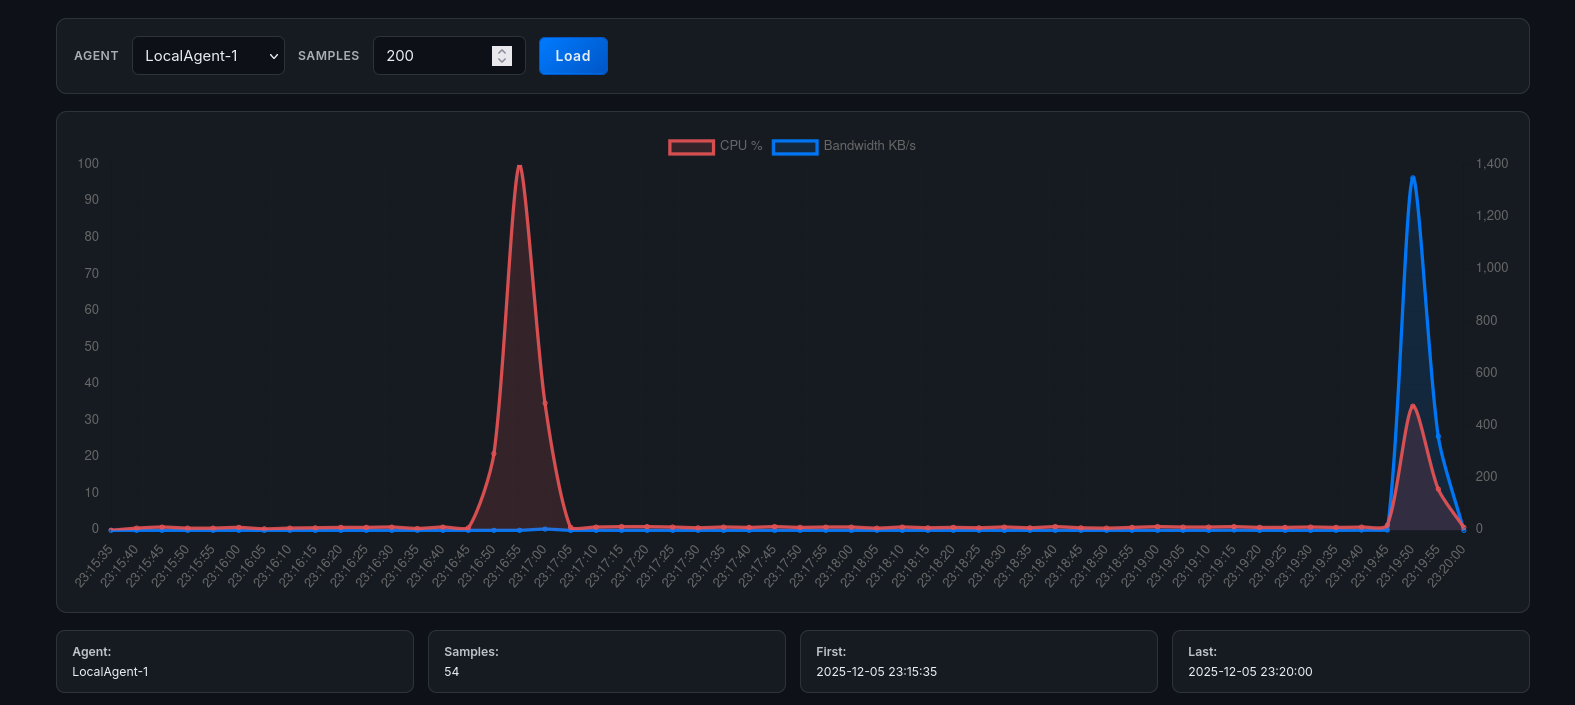
Task: Toggle the red CPU % legend swatch
Action: [x=691, y=147]
